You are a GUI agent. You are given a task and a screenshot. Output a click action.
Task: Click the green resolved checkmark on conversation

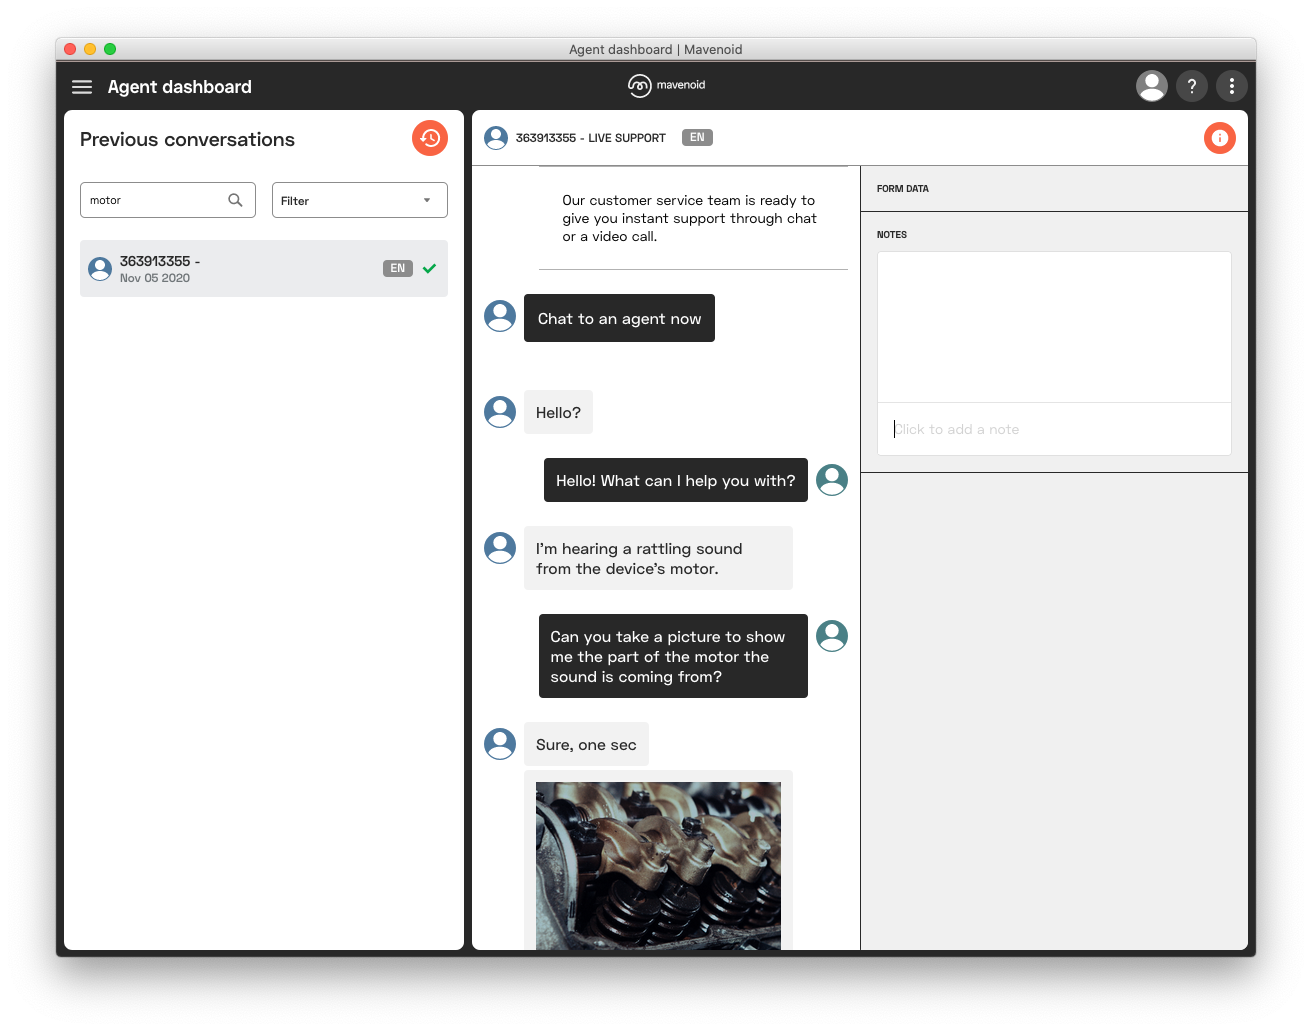coord(429,268)
